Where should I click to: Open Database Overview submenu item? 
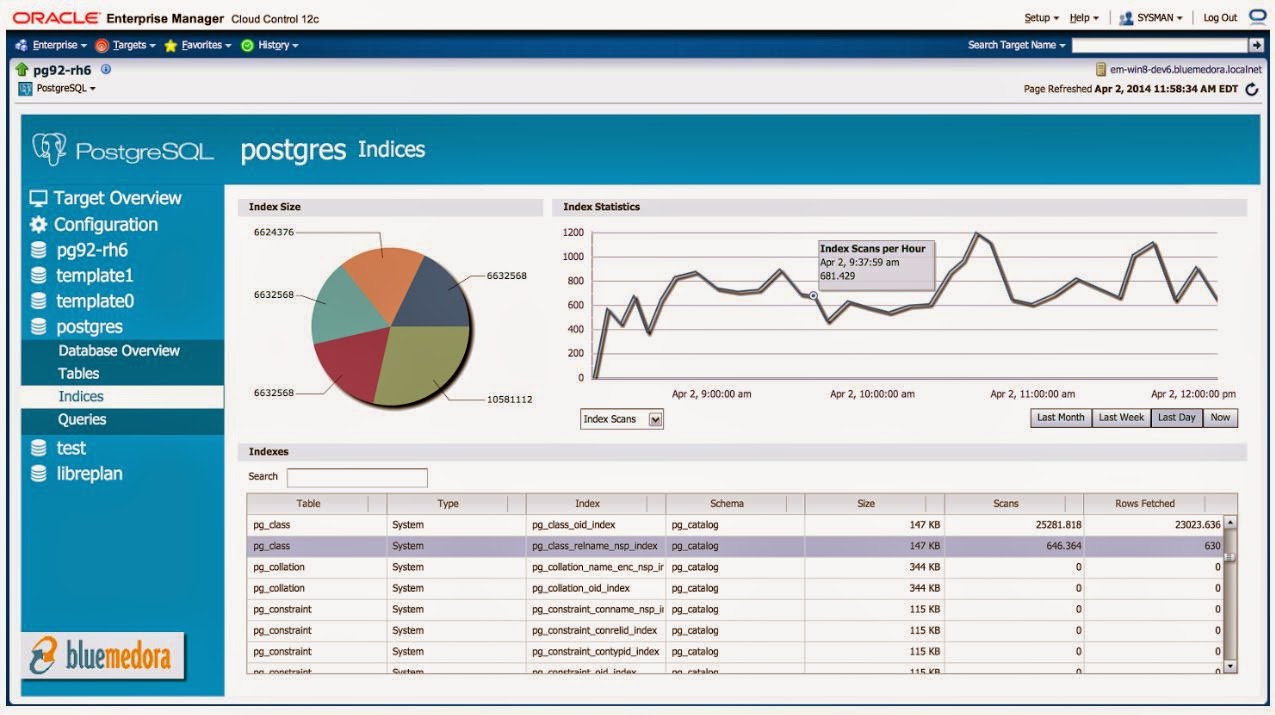pos(119,350)
